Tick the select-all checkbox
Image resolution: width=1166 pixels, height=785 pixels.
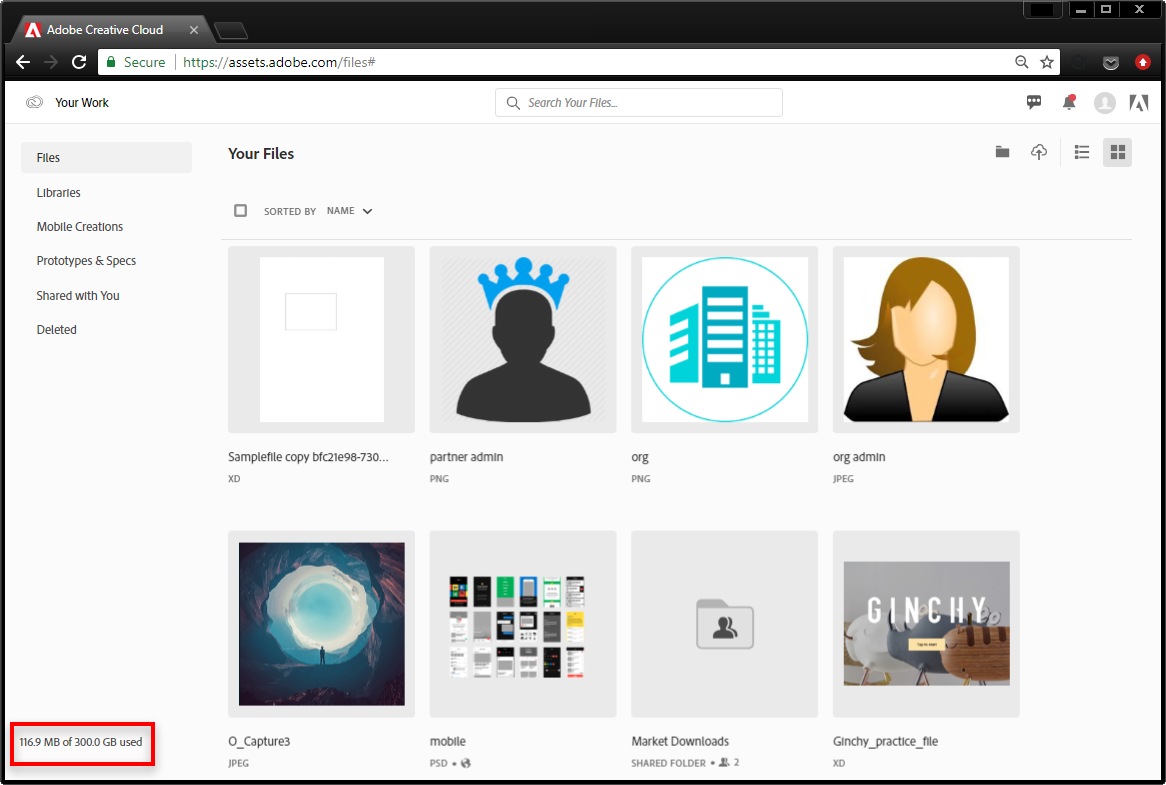(240, 210)
